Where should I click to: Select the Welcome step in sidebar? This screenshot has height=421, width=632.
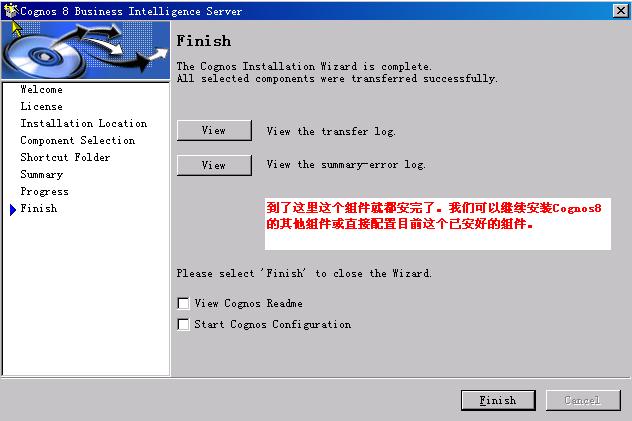tap(42, 89)
